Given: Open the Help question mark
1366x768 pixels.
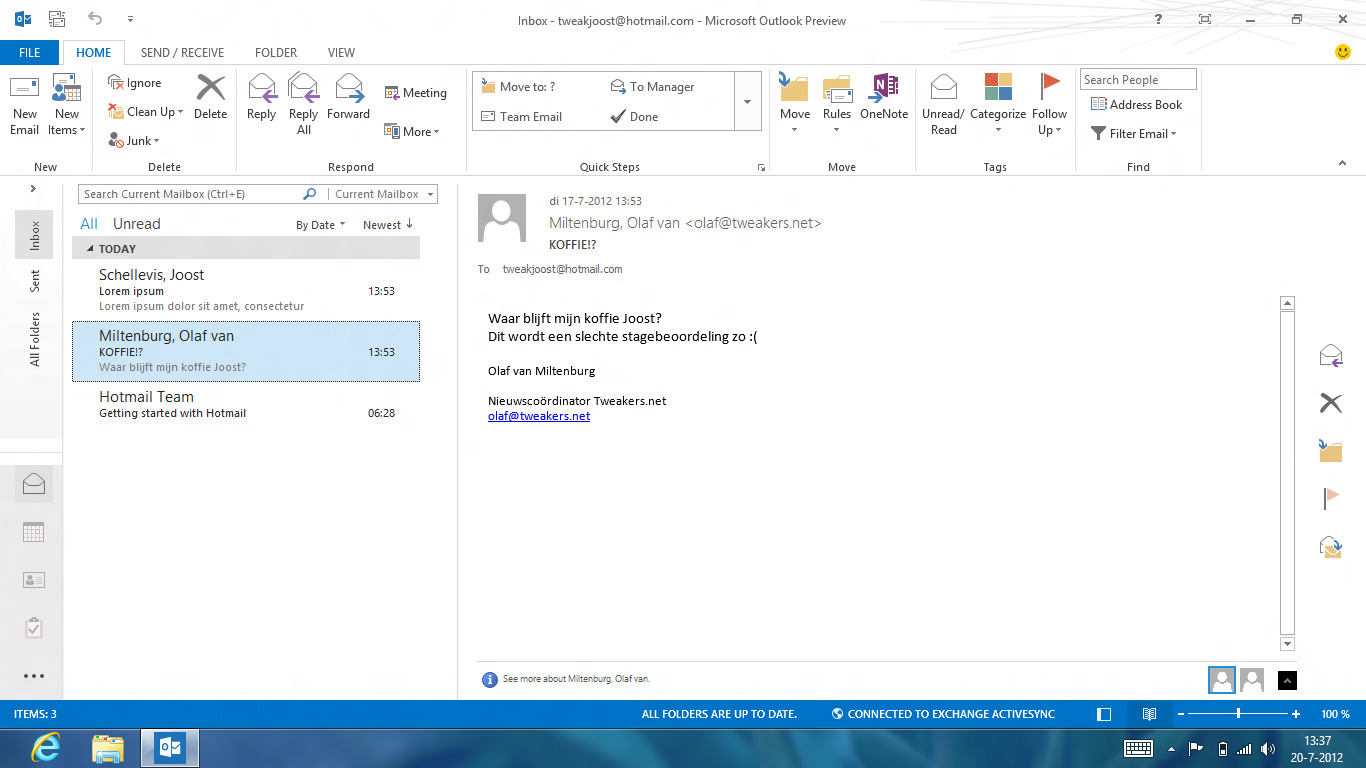Looking at the screenshot, I should tap(1158, 20).
